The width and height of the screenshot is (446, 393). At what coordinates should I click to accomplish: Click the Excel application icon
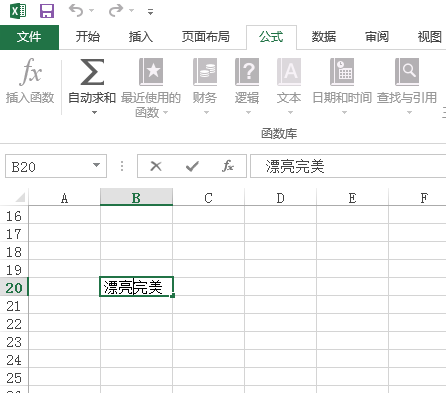click(18, 11)
